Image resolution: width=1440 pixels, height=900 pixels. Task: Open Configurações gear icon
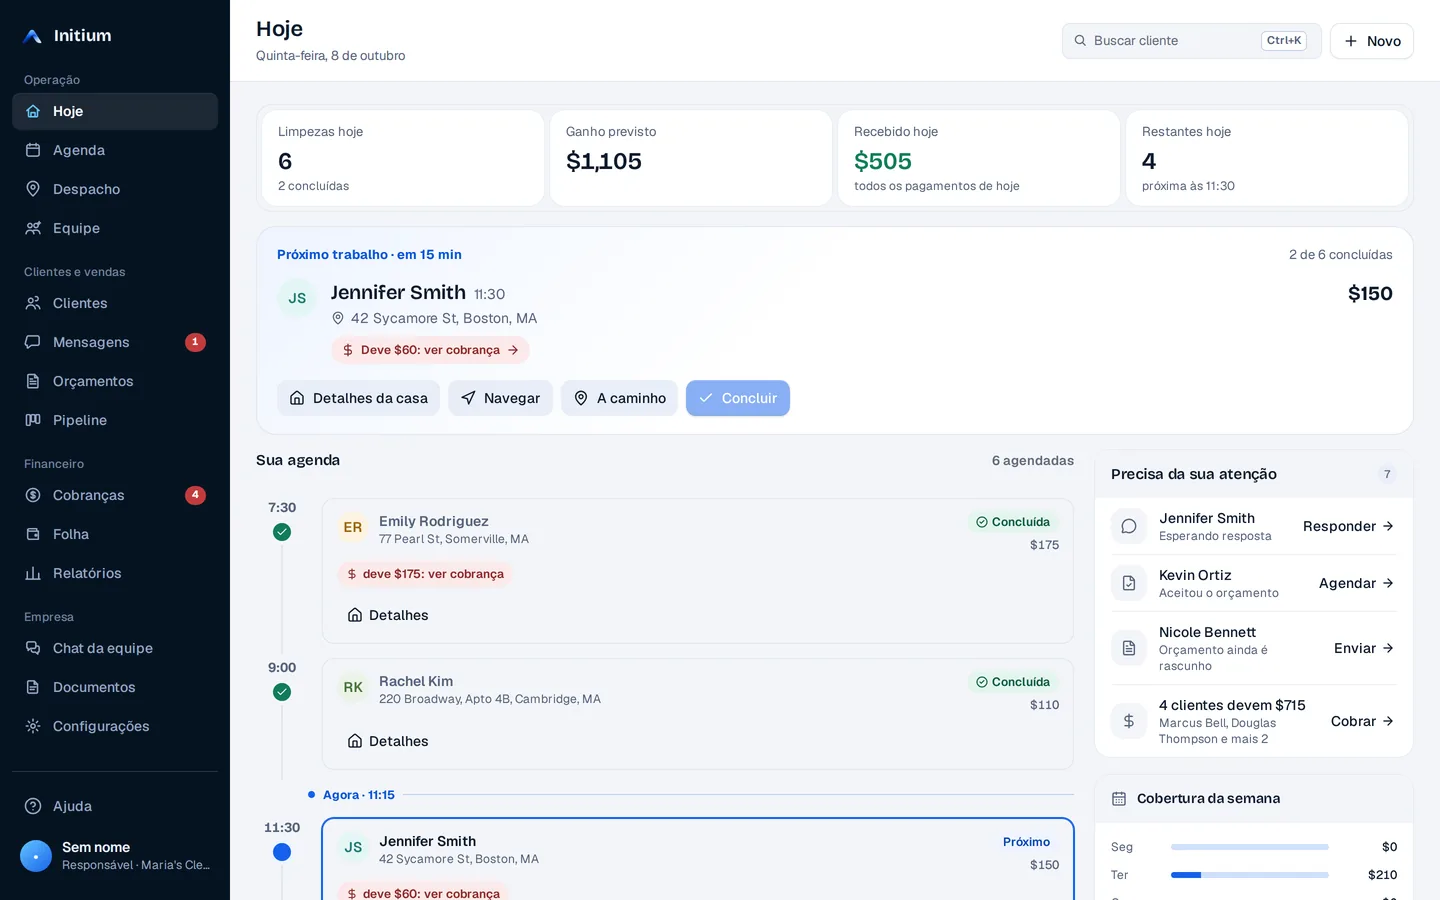pos(33,726)
